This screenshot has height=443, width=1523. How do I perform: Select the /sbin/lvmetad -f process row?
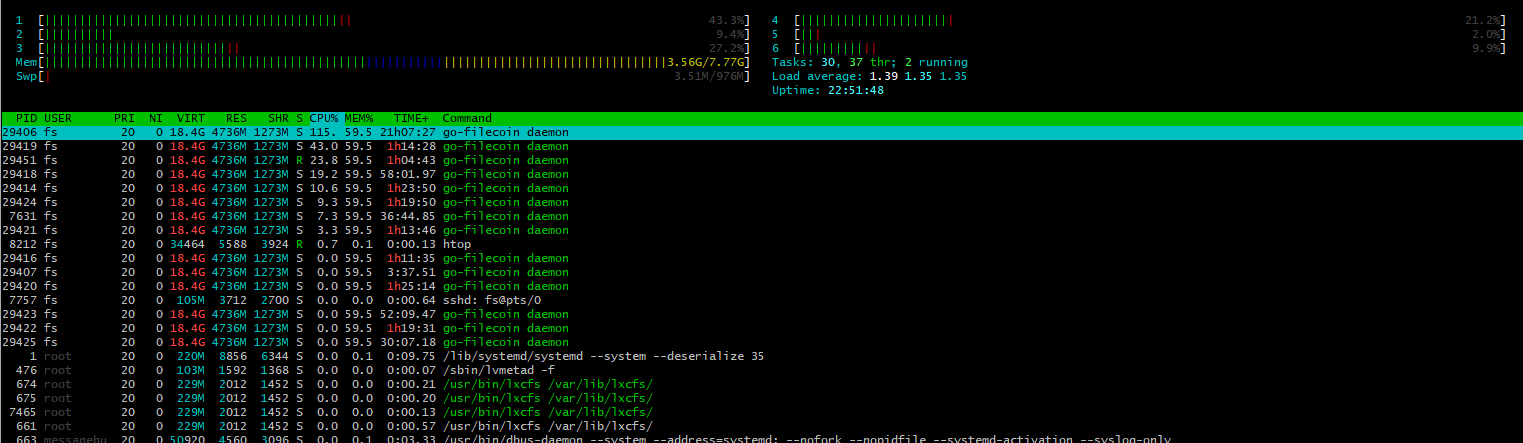[x=761, y=370]
